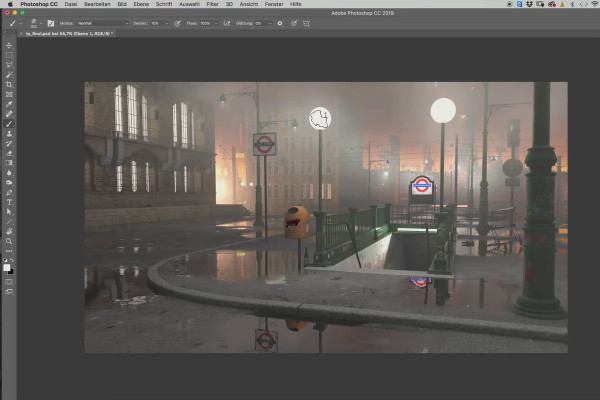Screen dimensions: 600x400
Task: Open Dropbox menu bar icon
Action: click(530, 4)
